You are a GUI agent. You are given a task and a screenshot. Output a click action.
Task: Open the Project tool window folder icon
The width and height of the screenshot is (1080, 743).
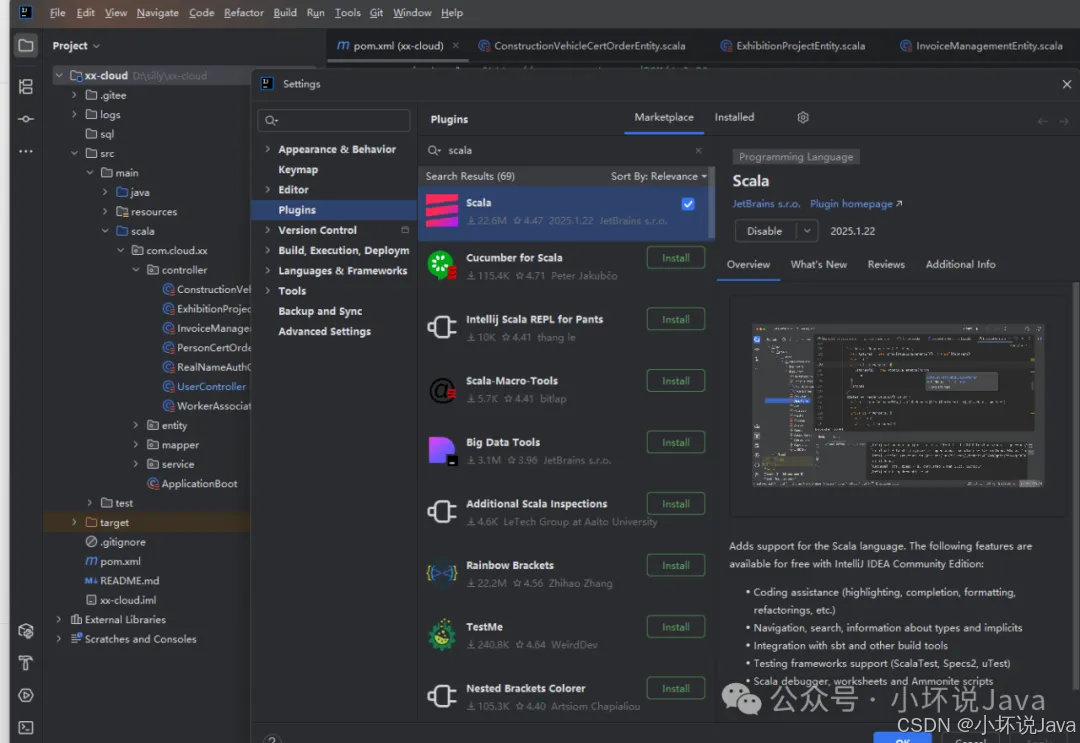pyautogui.click(x=25, y=45)
